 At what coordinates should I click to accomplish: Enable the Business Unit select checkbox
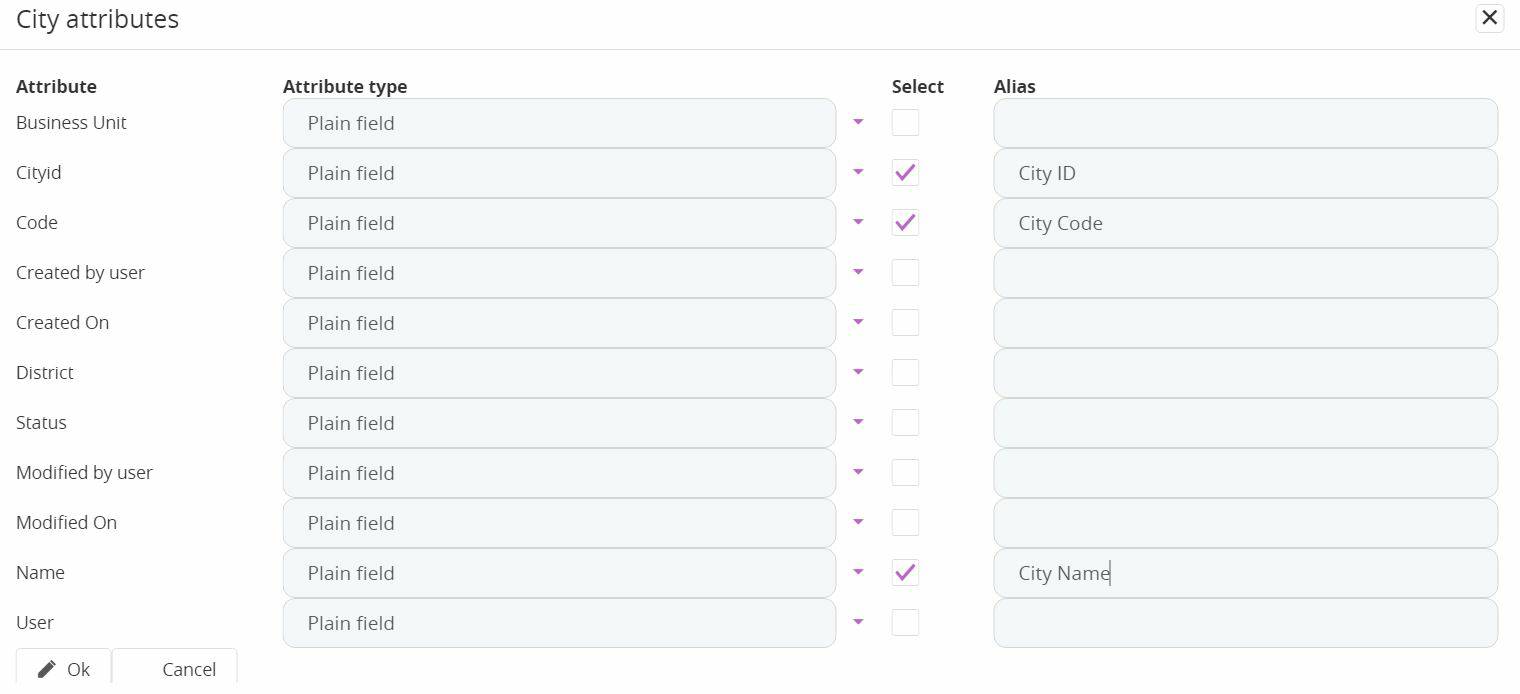tap(905, 122)
